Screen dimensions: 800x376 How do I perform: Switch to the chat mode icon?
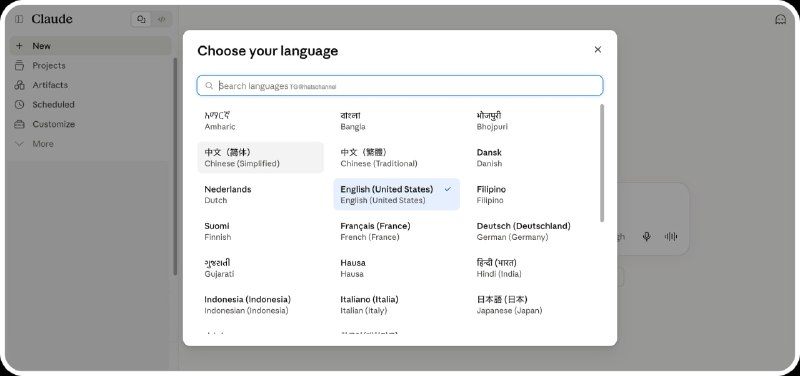click(142, 19)
